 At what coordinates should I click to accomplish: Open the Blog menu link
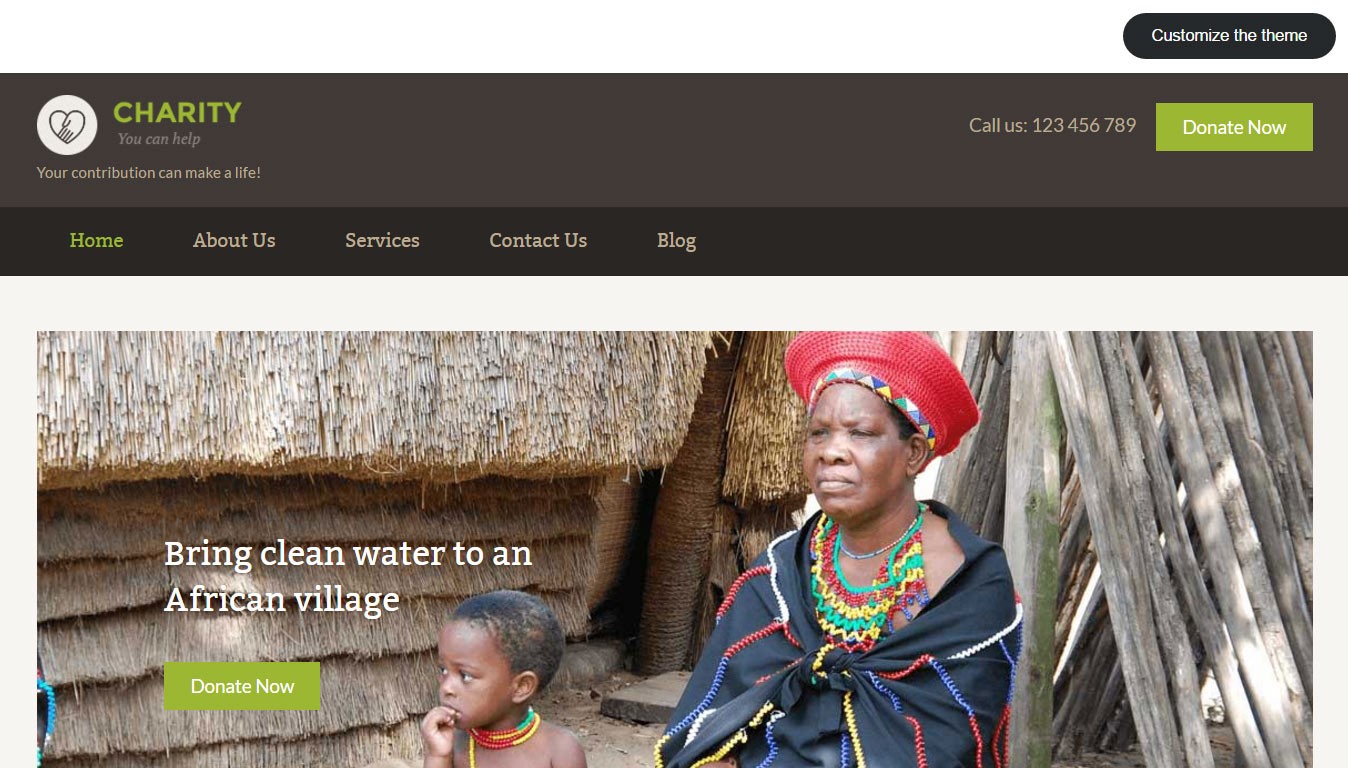(x=676, y=240)
